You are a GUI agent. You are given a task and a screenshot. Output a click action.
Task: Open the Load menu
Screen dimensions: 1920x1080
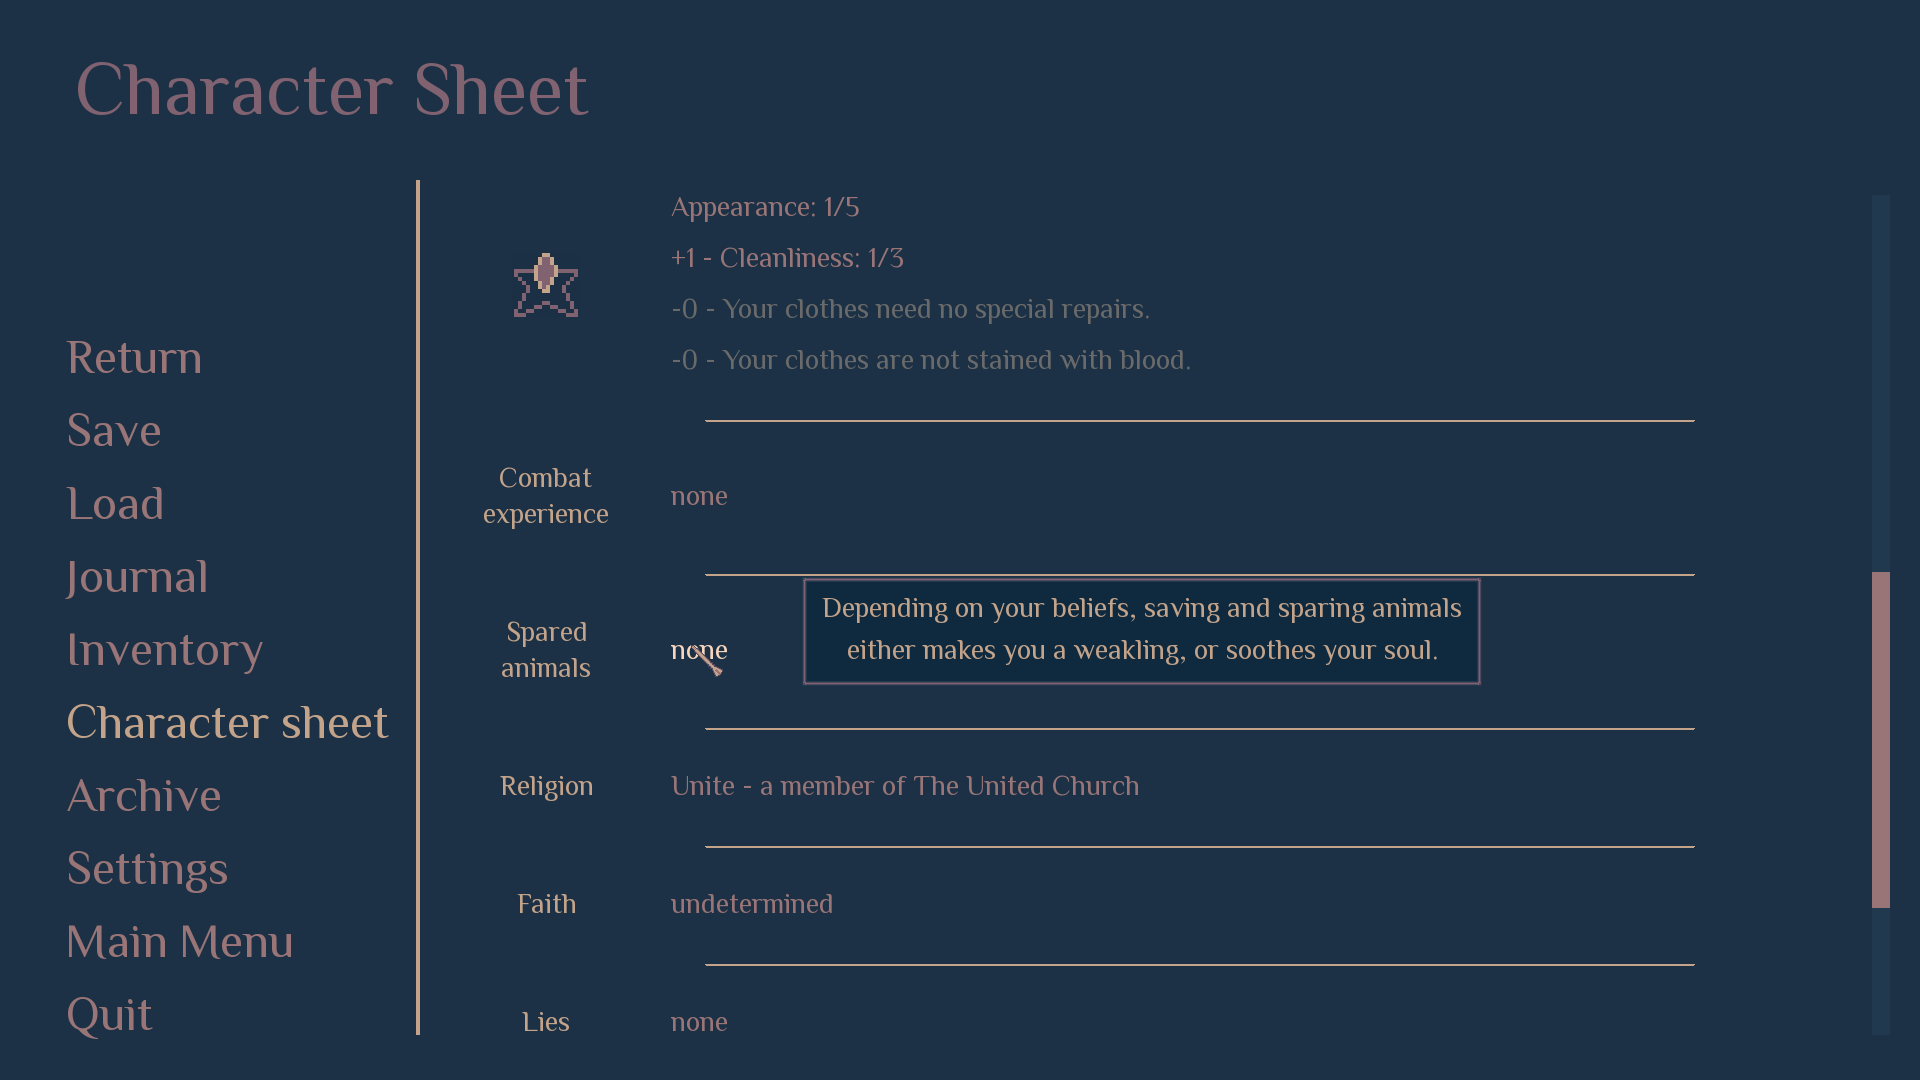[x=115, y=504]
